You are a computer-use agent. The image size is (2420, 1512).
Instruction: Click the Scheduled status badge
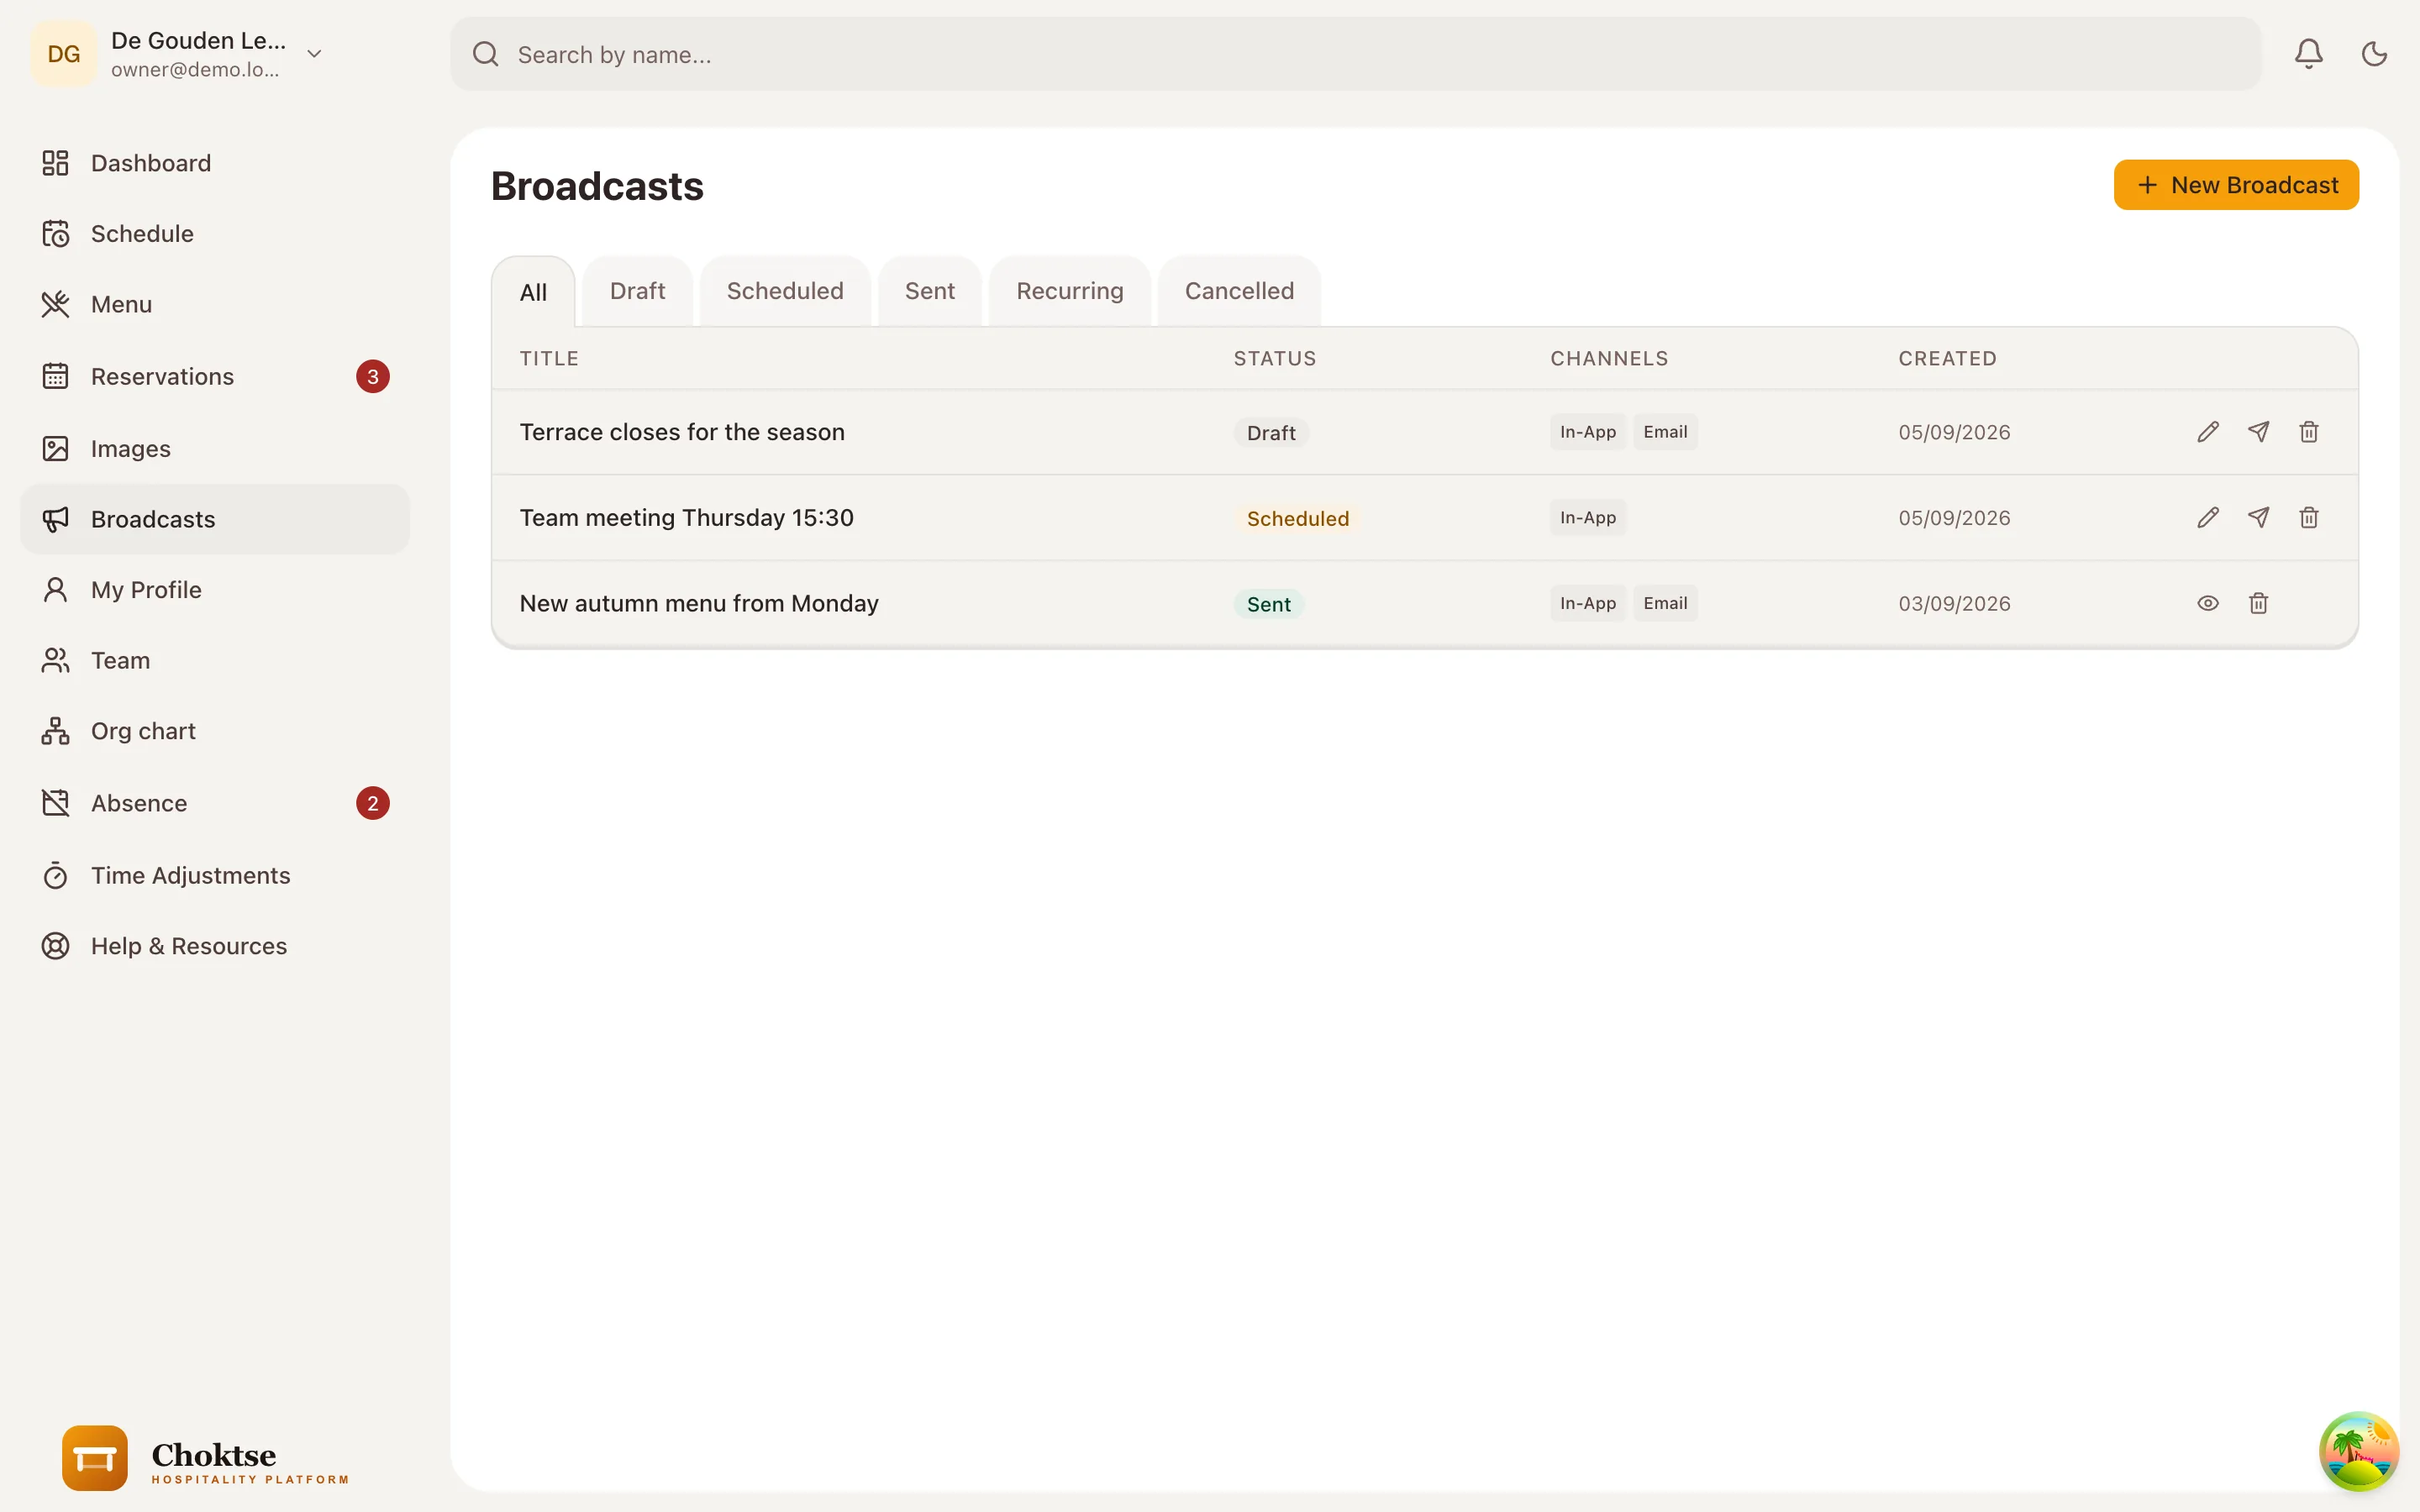(x=1297, y=519)
